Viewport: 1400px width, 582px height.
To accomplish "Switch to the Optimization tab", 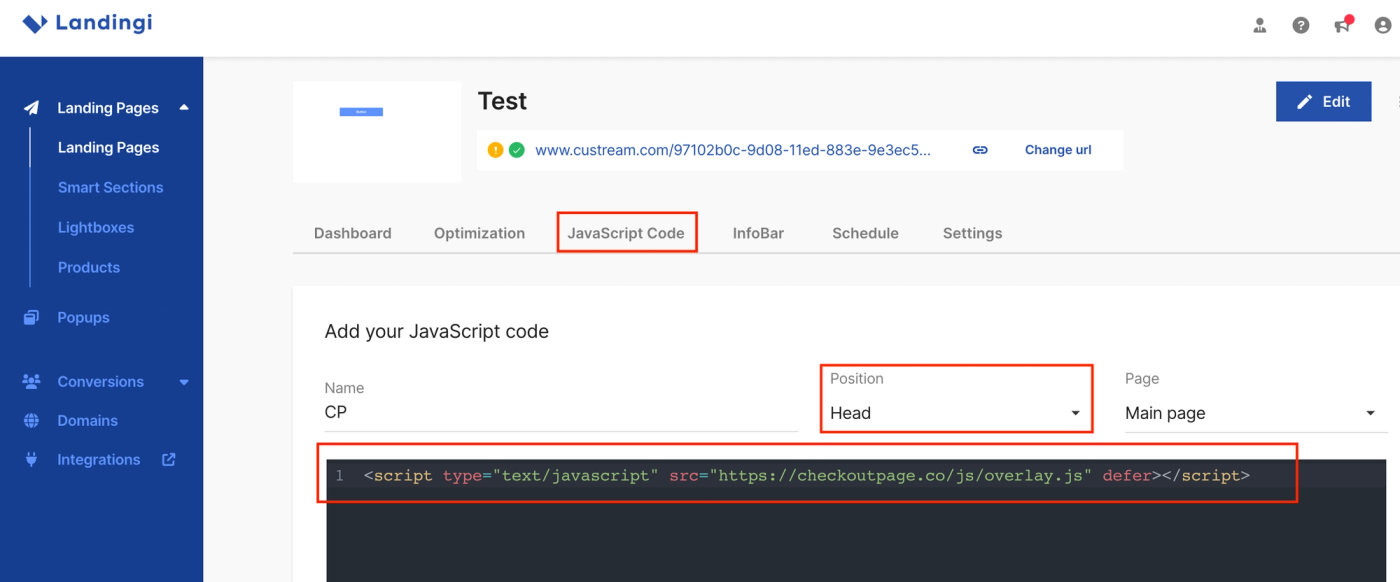I will [x=479, y=233].
